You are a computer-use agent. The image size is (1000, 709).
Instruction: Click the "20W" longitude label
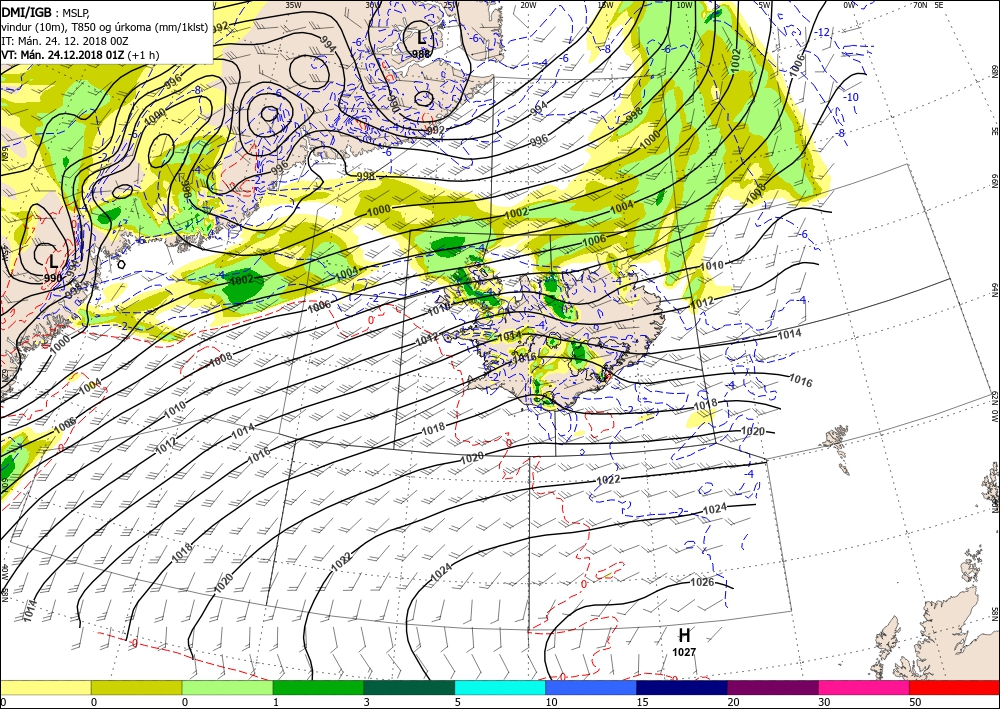click(x=527, y=4)
